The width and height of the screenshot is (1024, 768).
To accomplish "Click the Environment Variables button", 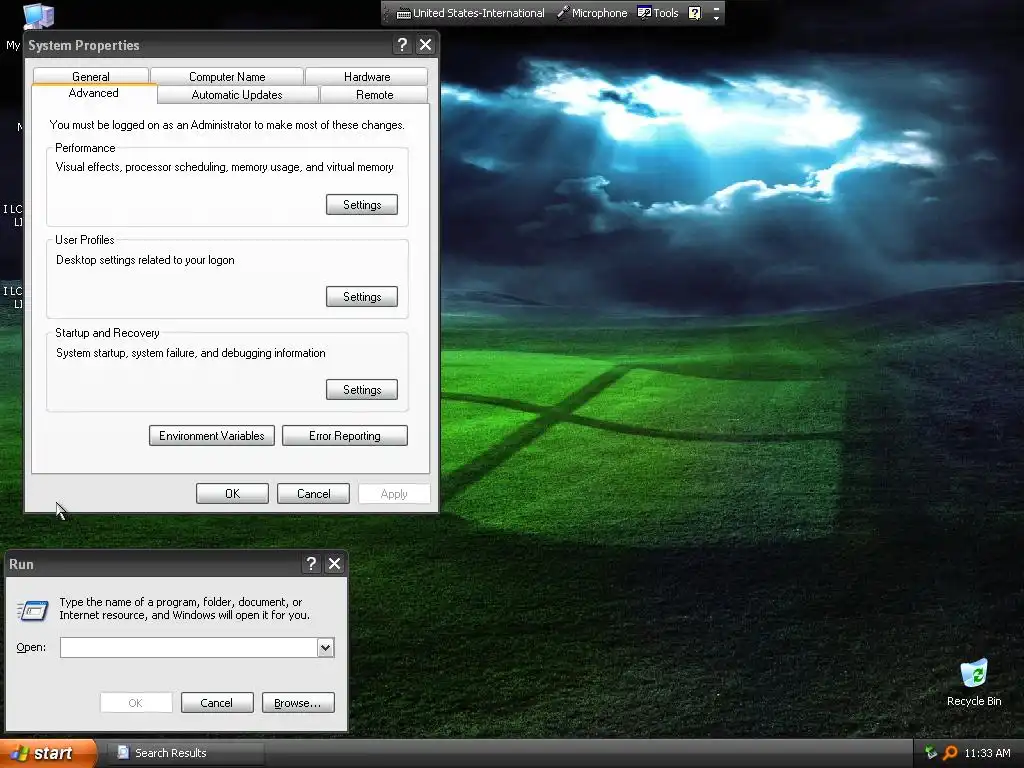I will (212, 436).
